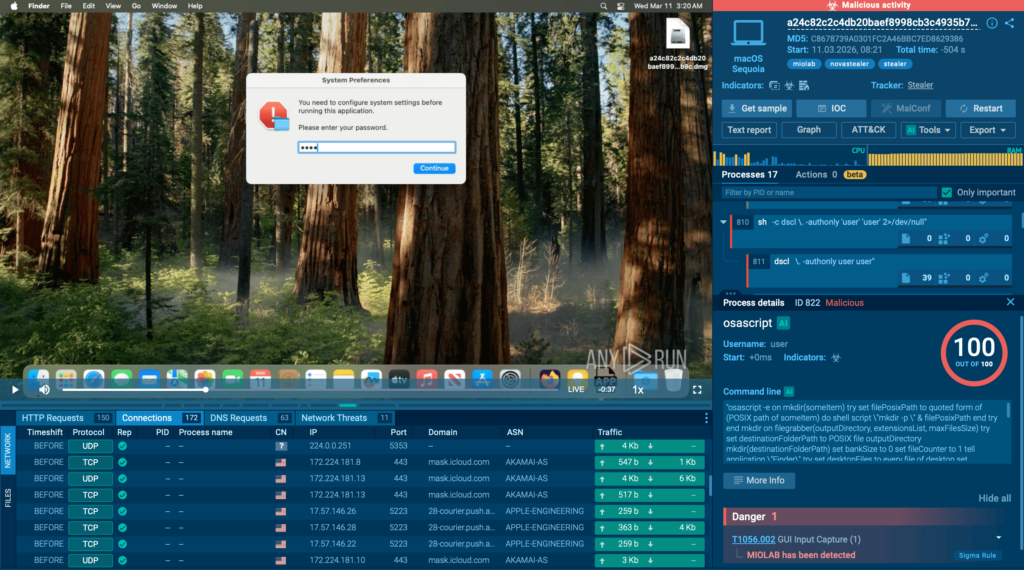Toggle the Only important checkbox
The height and width of the screenshot is (570, 1024).
tap(946, 193)
